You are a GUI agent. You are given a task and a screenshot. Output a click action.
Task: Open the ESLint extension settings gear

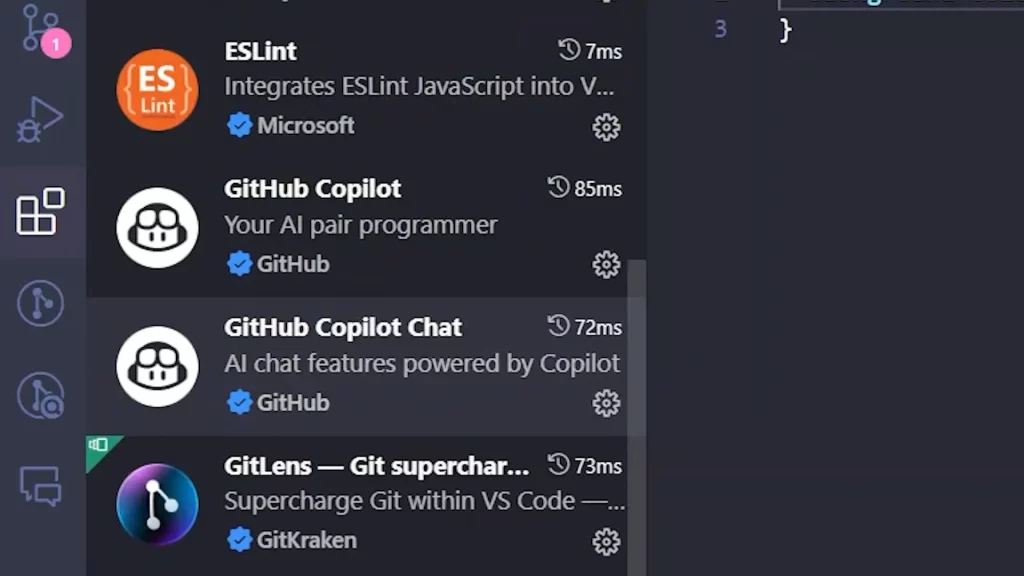606,127
